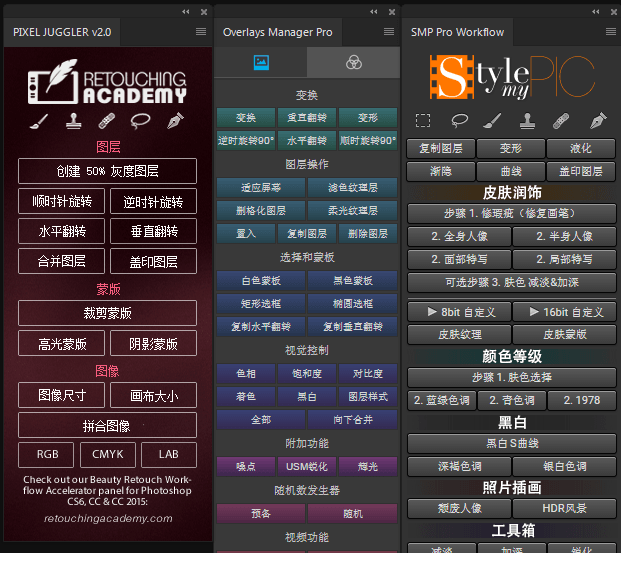Click the 高光蒙版 button
This screenshot has height=576, width=621.
(61, 343)
